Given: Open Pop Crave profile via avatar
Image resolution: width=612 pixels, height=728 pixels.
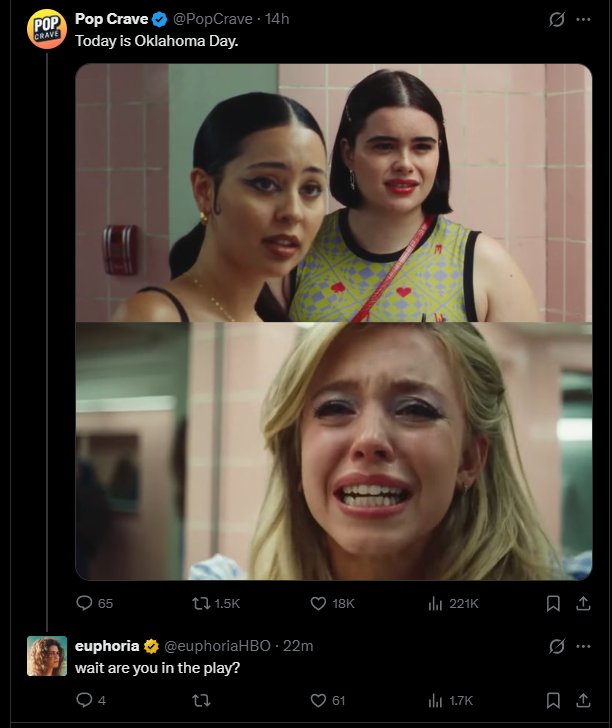Looking at the screenshot, I should pyautogui.click(x=46, y=29).
